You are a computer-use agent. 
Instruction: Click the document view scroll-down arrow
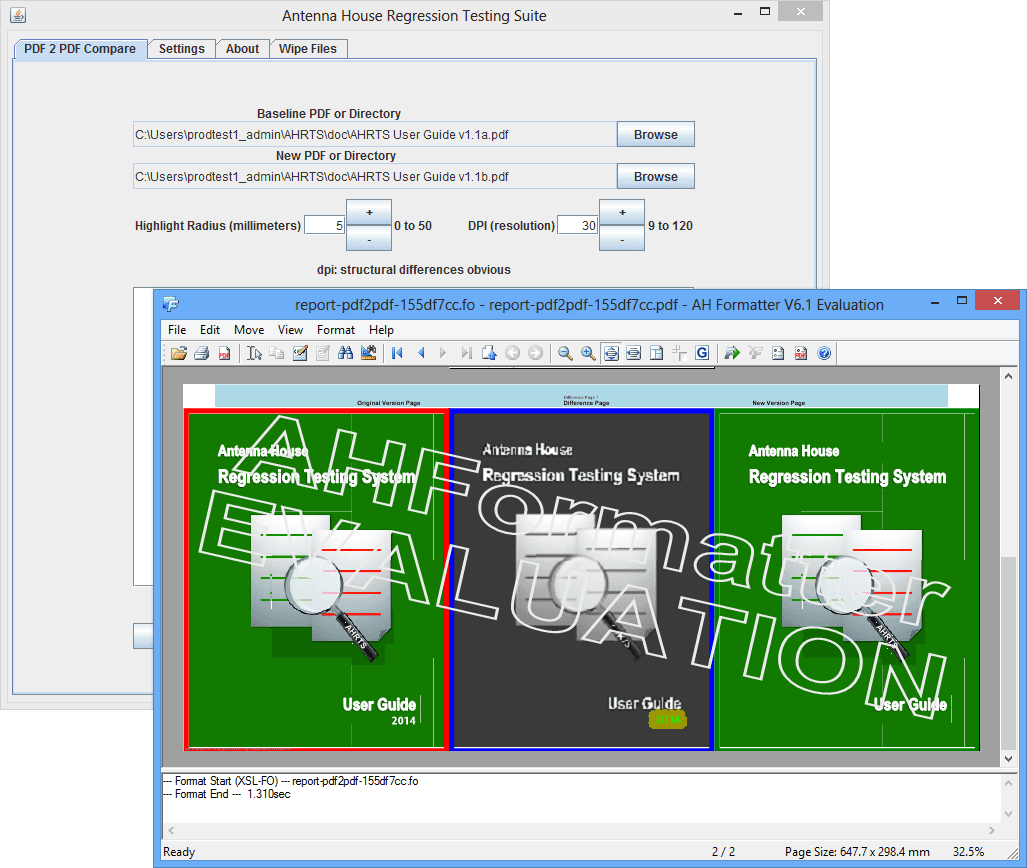coord(1008,759)
